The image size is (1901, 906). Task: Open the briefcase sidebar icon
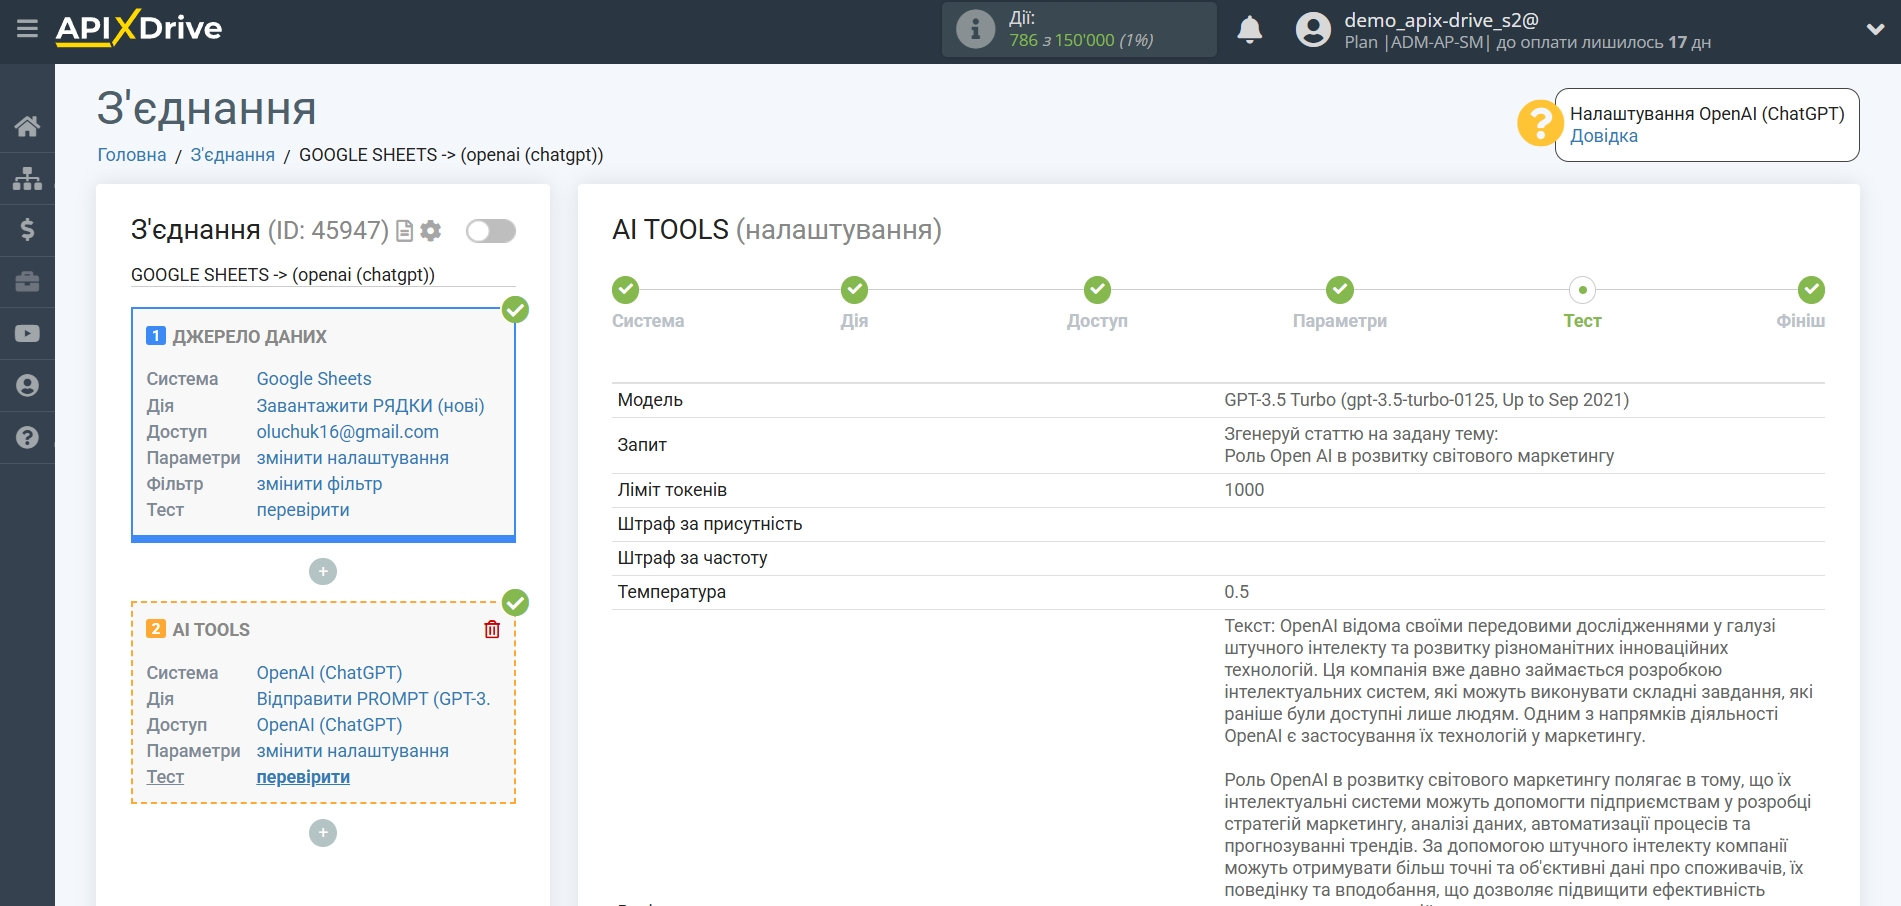(27, 282)
